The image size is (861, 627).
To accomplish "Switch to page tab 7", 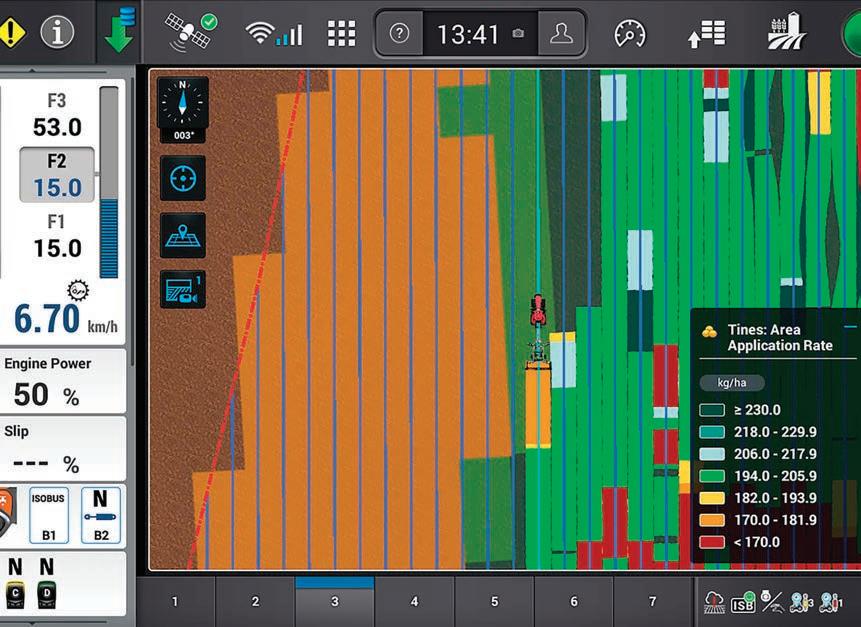I will [653, 602].
